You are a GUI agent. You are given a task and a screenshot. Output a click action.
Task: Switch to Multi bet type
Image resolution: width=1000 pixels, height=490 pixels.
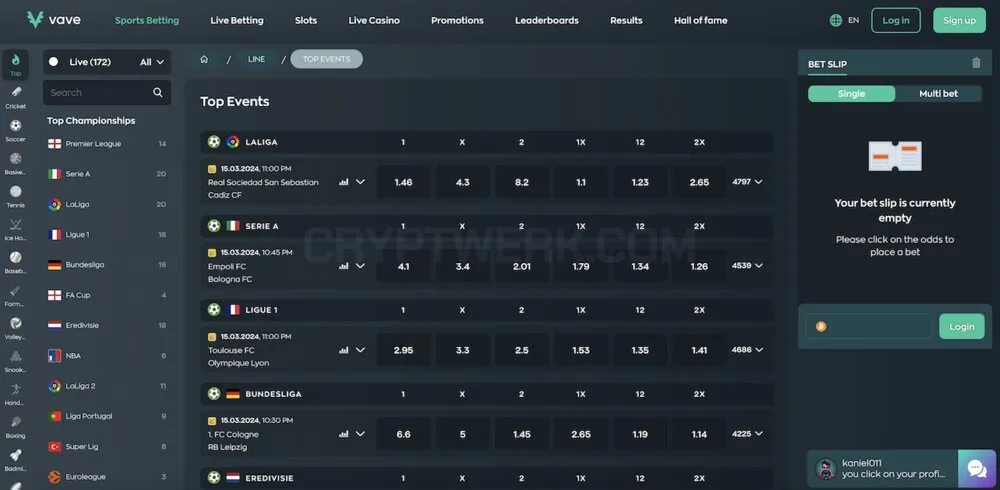(x=938, y=94)
